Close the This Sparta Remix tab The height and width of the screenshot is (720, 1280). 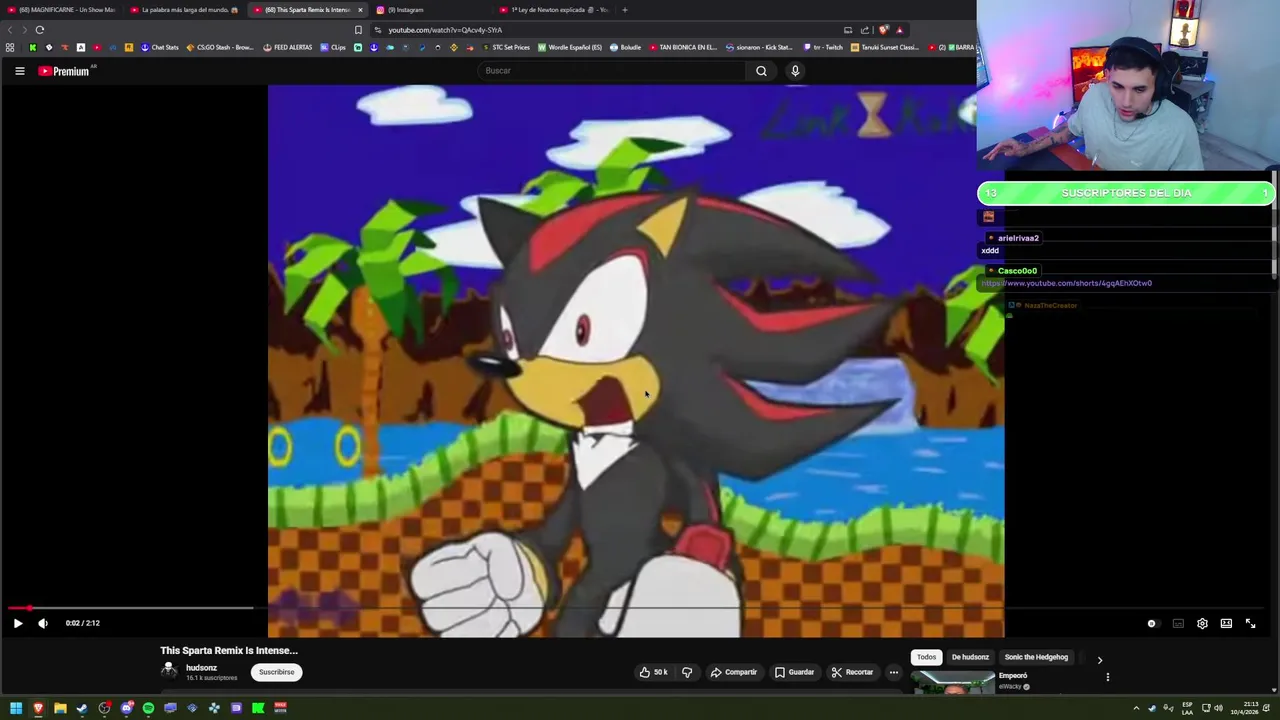click(360, 10)
